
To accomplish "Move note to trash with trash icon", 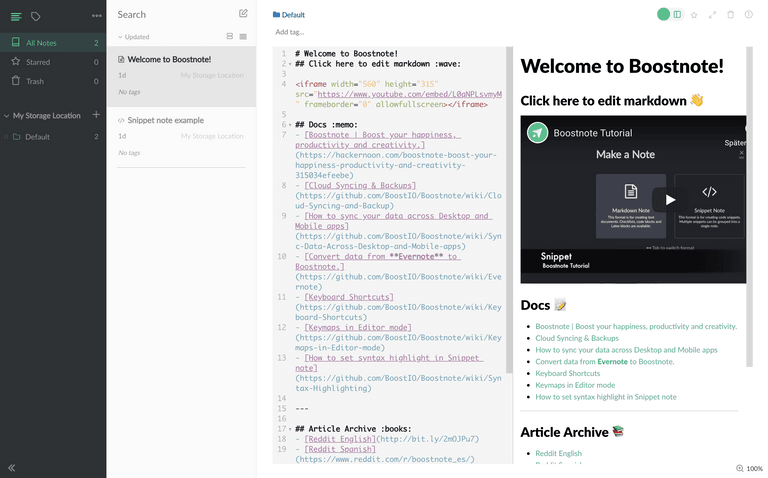I will click(730, 15).
